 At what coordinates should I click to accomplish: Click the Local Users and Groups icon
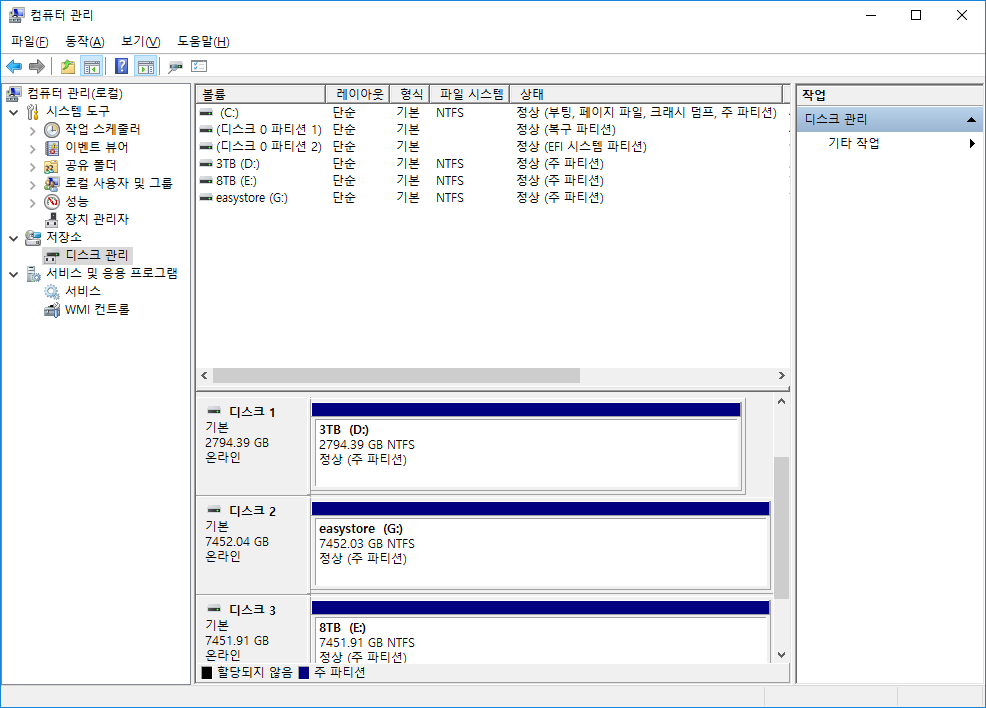tap(52, 184)
